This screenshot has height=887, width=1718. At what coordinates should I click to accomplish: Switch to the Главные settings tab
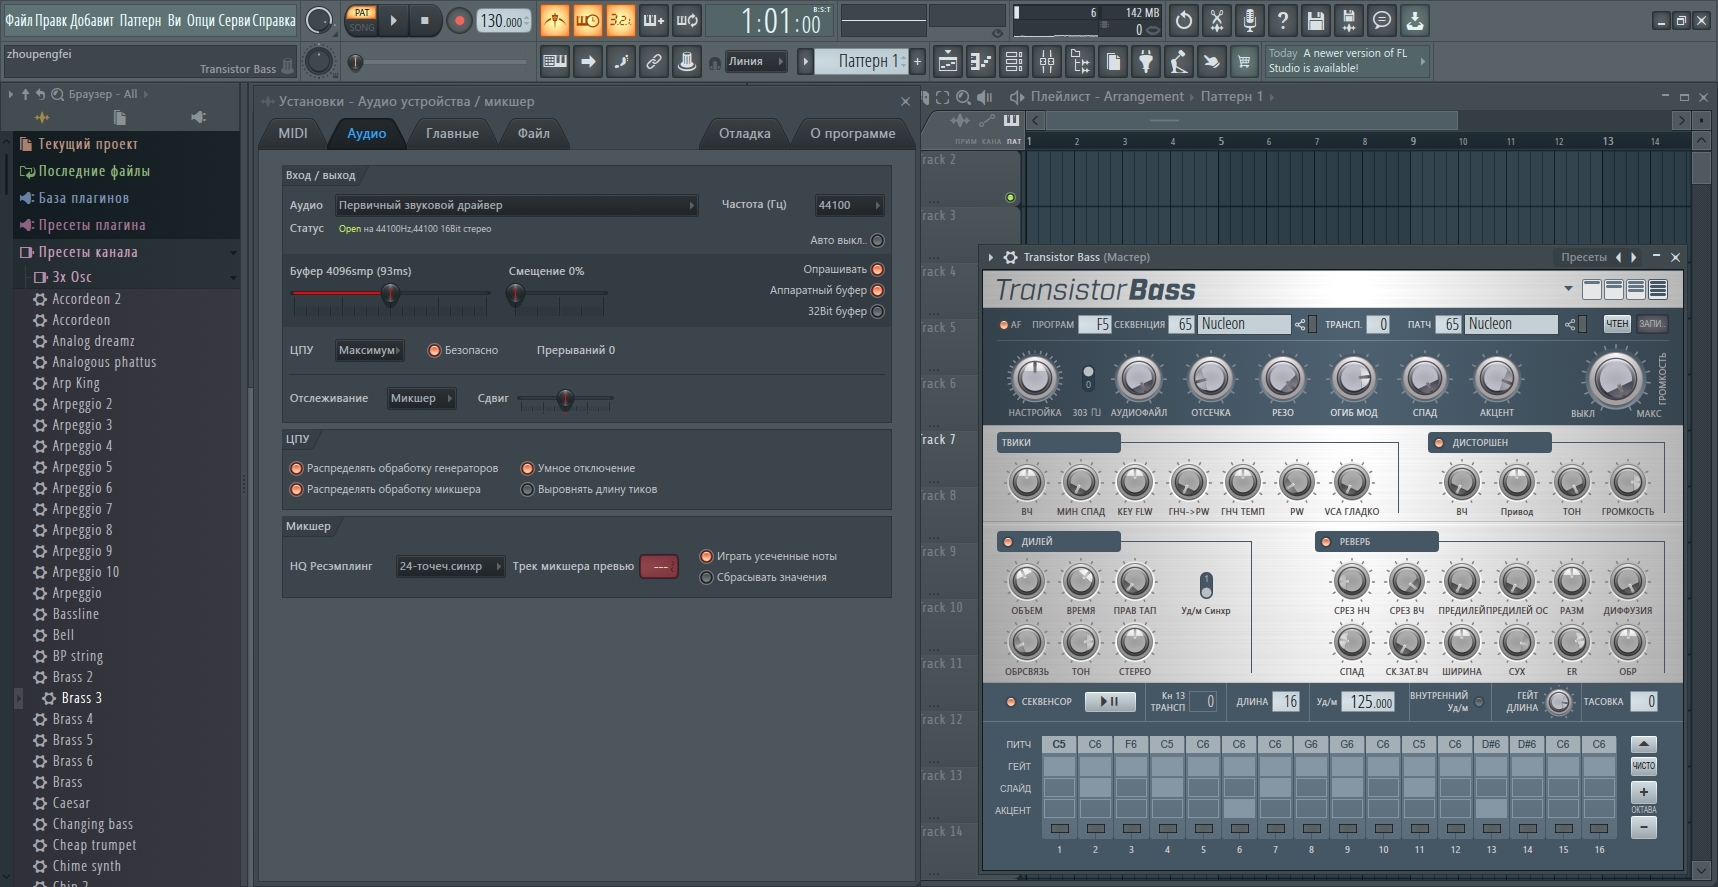point(452,133)
